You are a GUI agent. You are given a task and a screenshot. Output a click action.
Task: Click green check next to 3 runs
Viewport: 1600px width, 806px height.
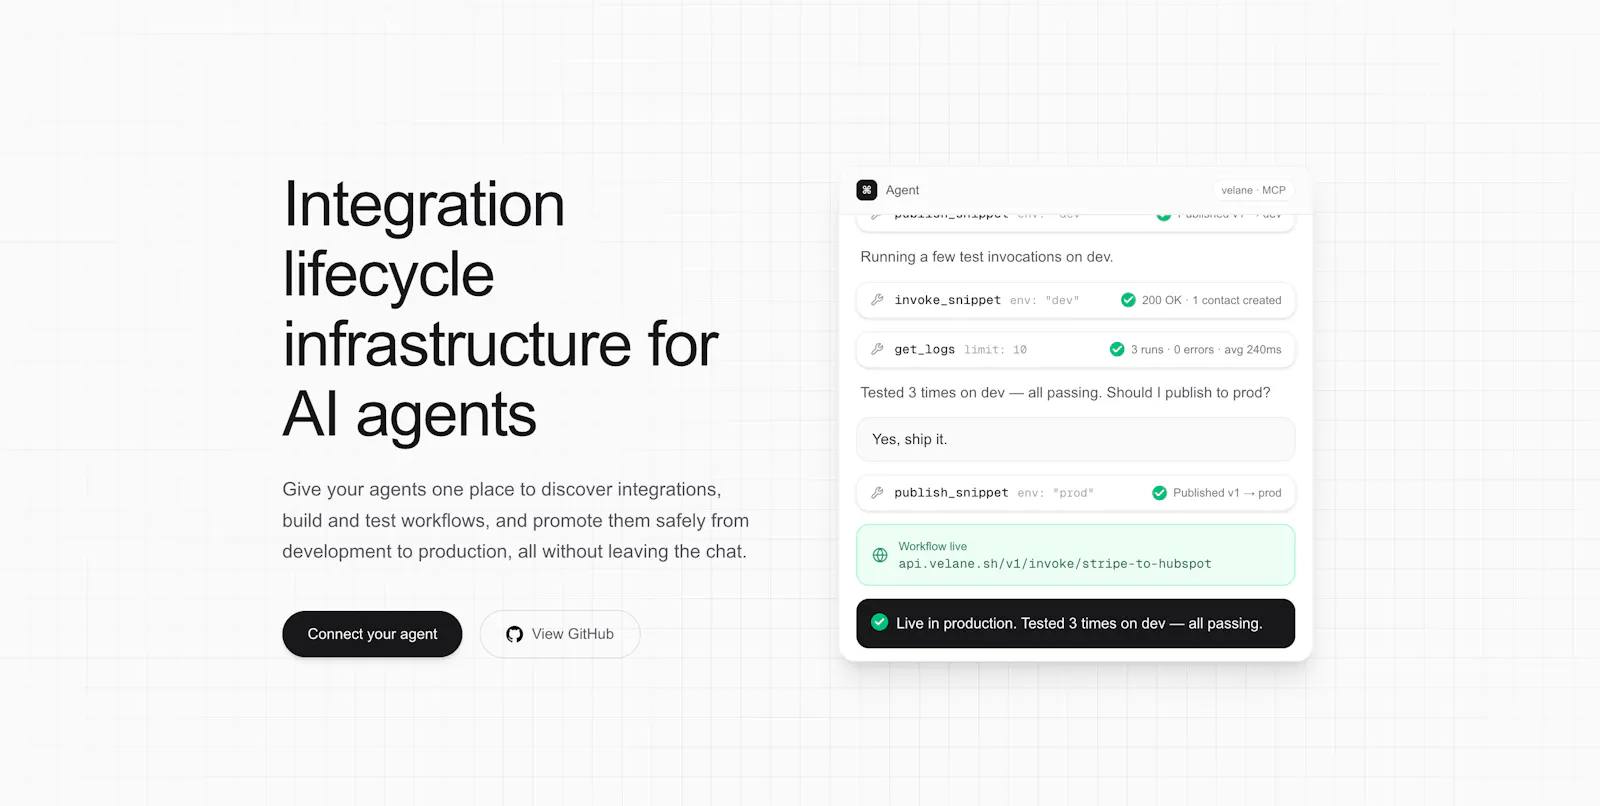coord(1117,349)
